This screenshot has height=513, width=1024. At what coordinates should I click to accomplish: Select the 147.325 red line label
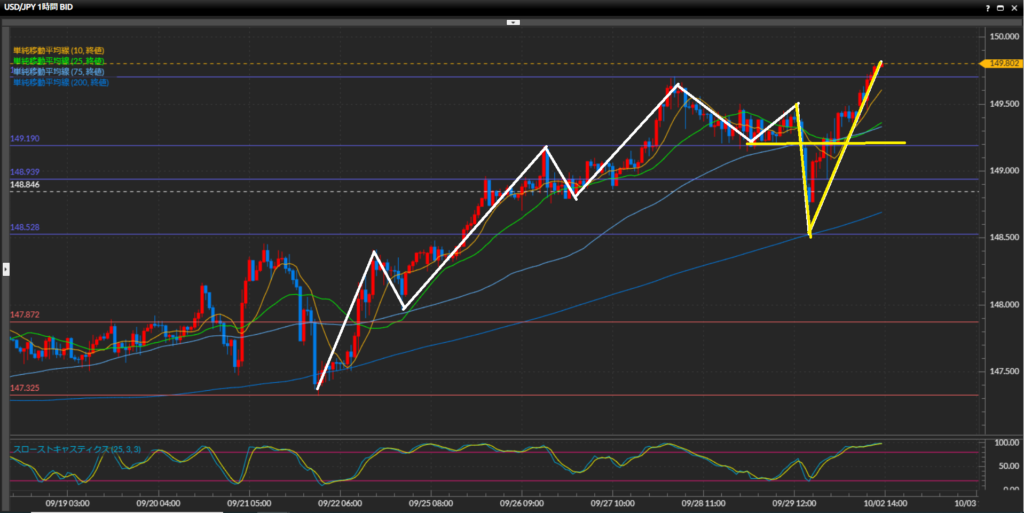24,388
